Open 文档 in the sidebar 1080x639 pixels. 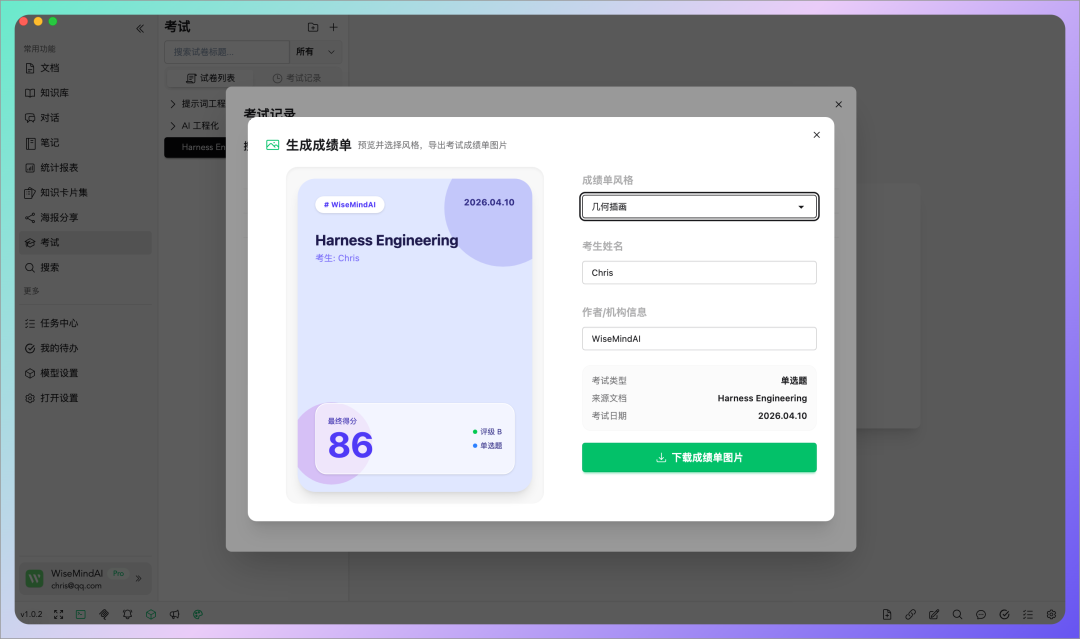(85, 68)
